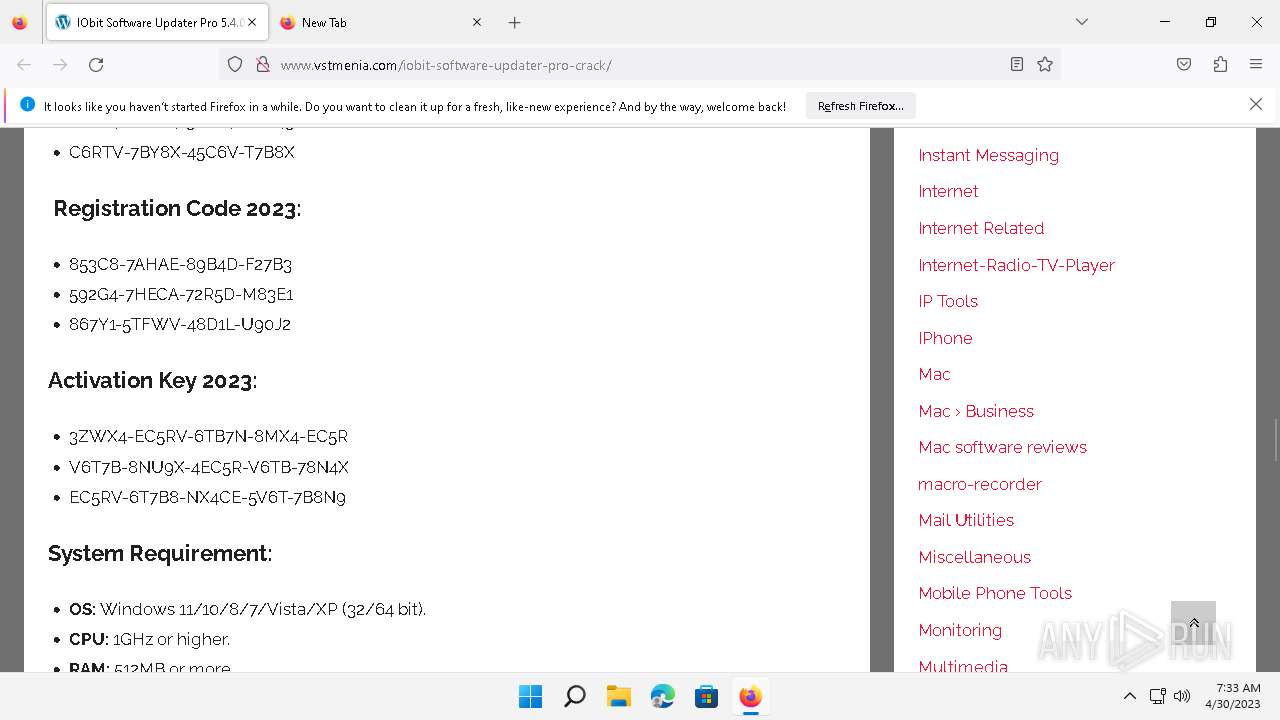The height and width of the screenshot is (720, 1280).
Task: Click the address bar URL field
Action: pos(640,65)
